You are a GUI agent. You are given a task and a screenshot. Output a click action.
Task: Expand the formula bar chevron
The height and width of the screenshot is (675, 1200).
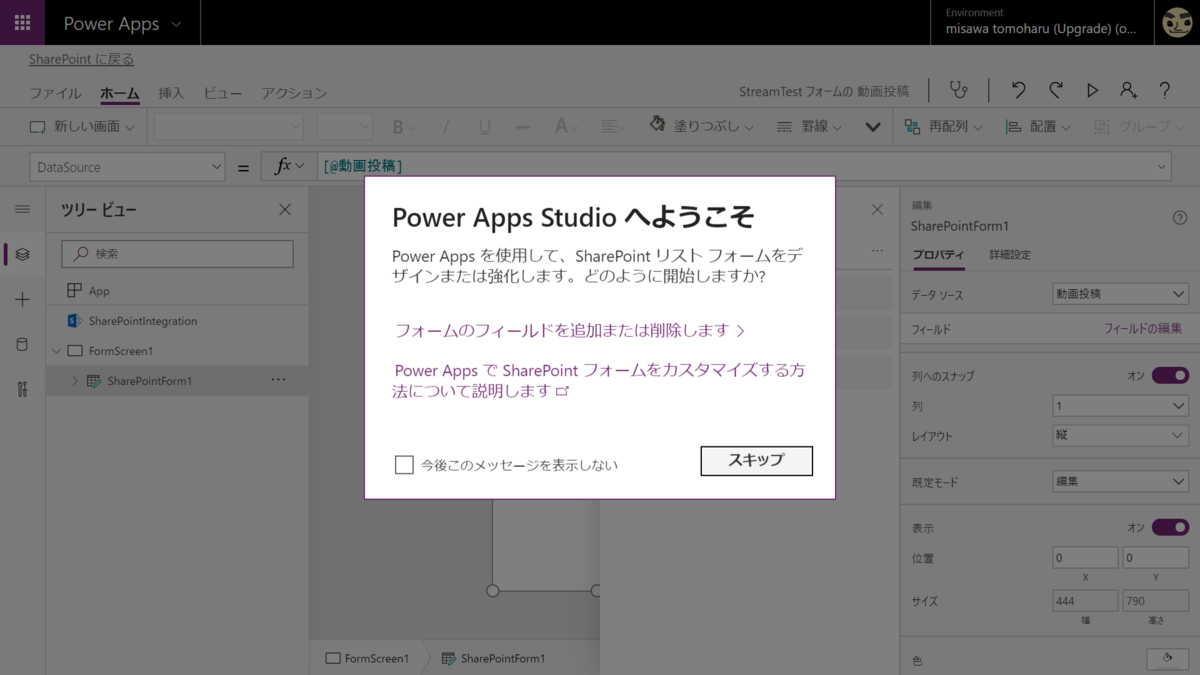(1161, 167)
